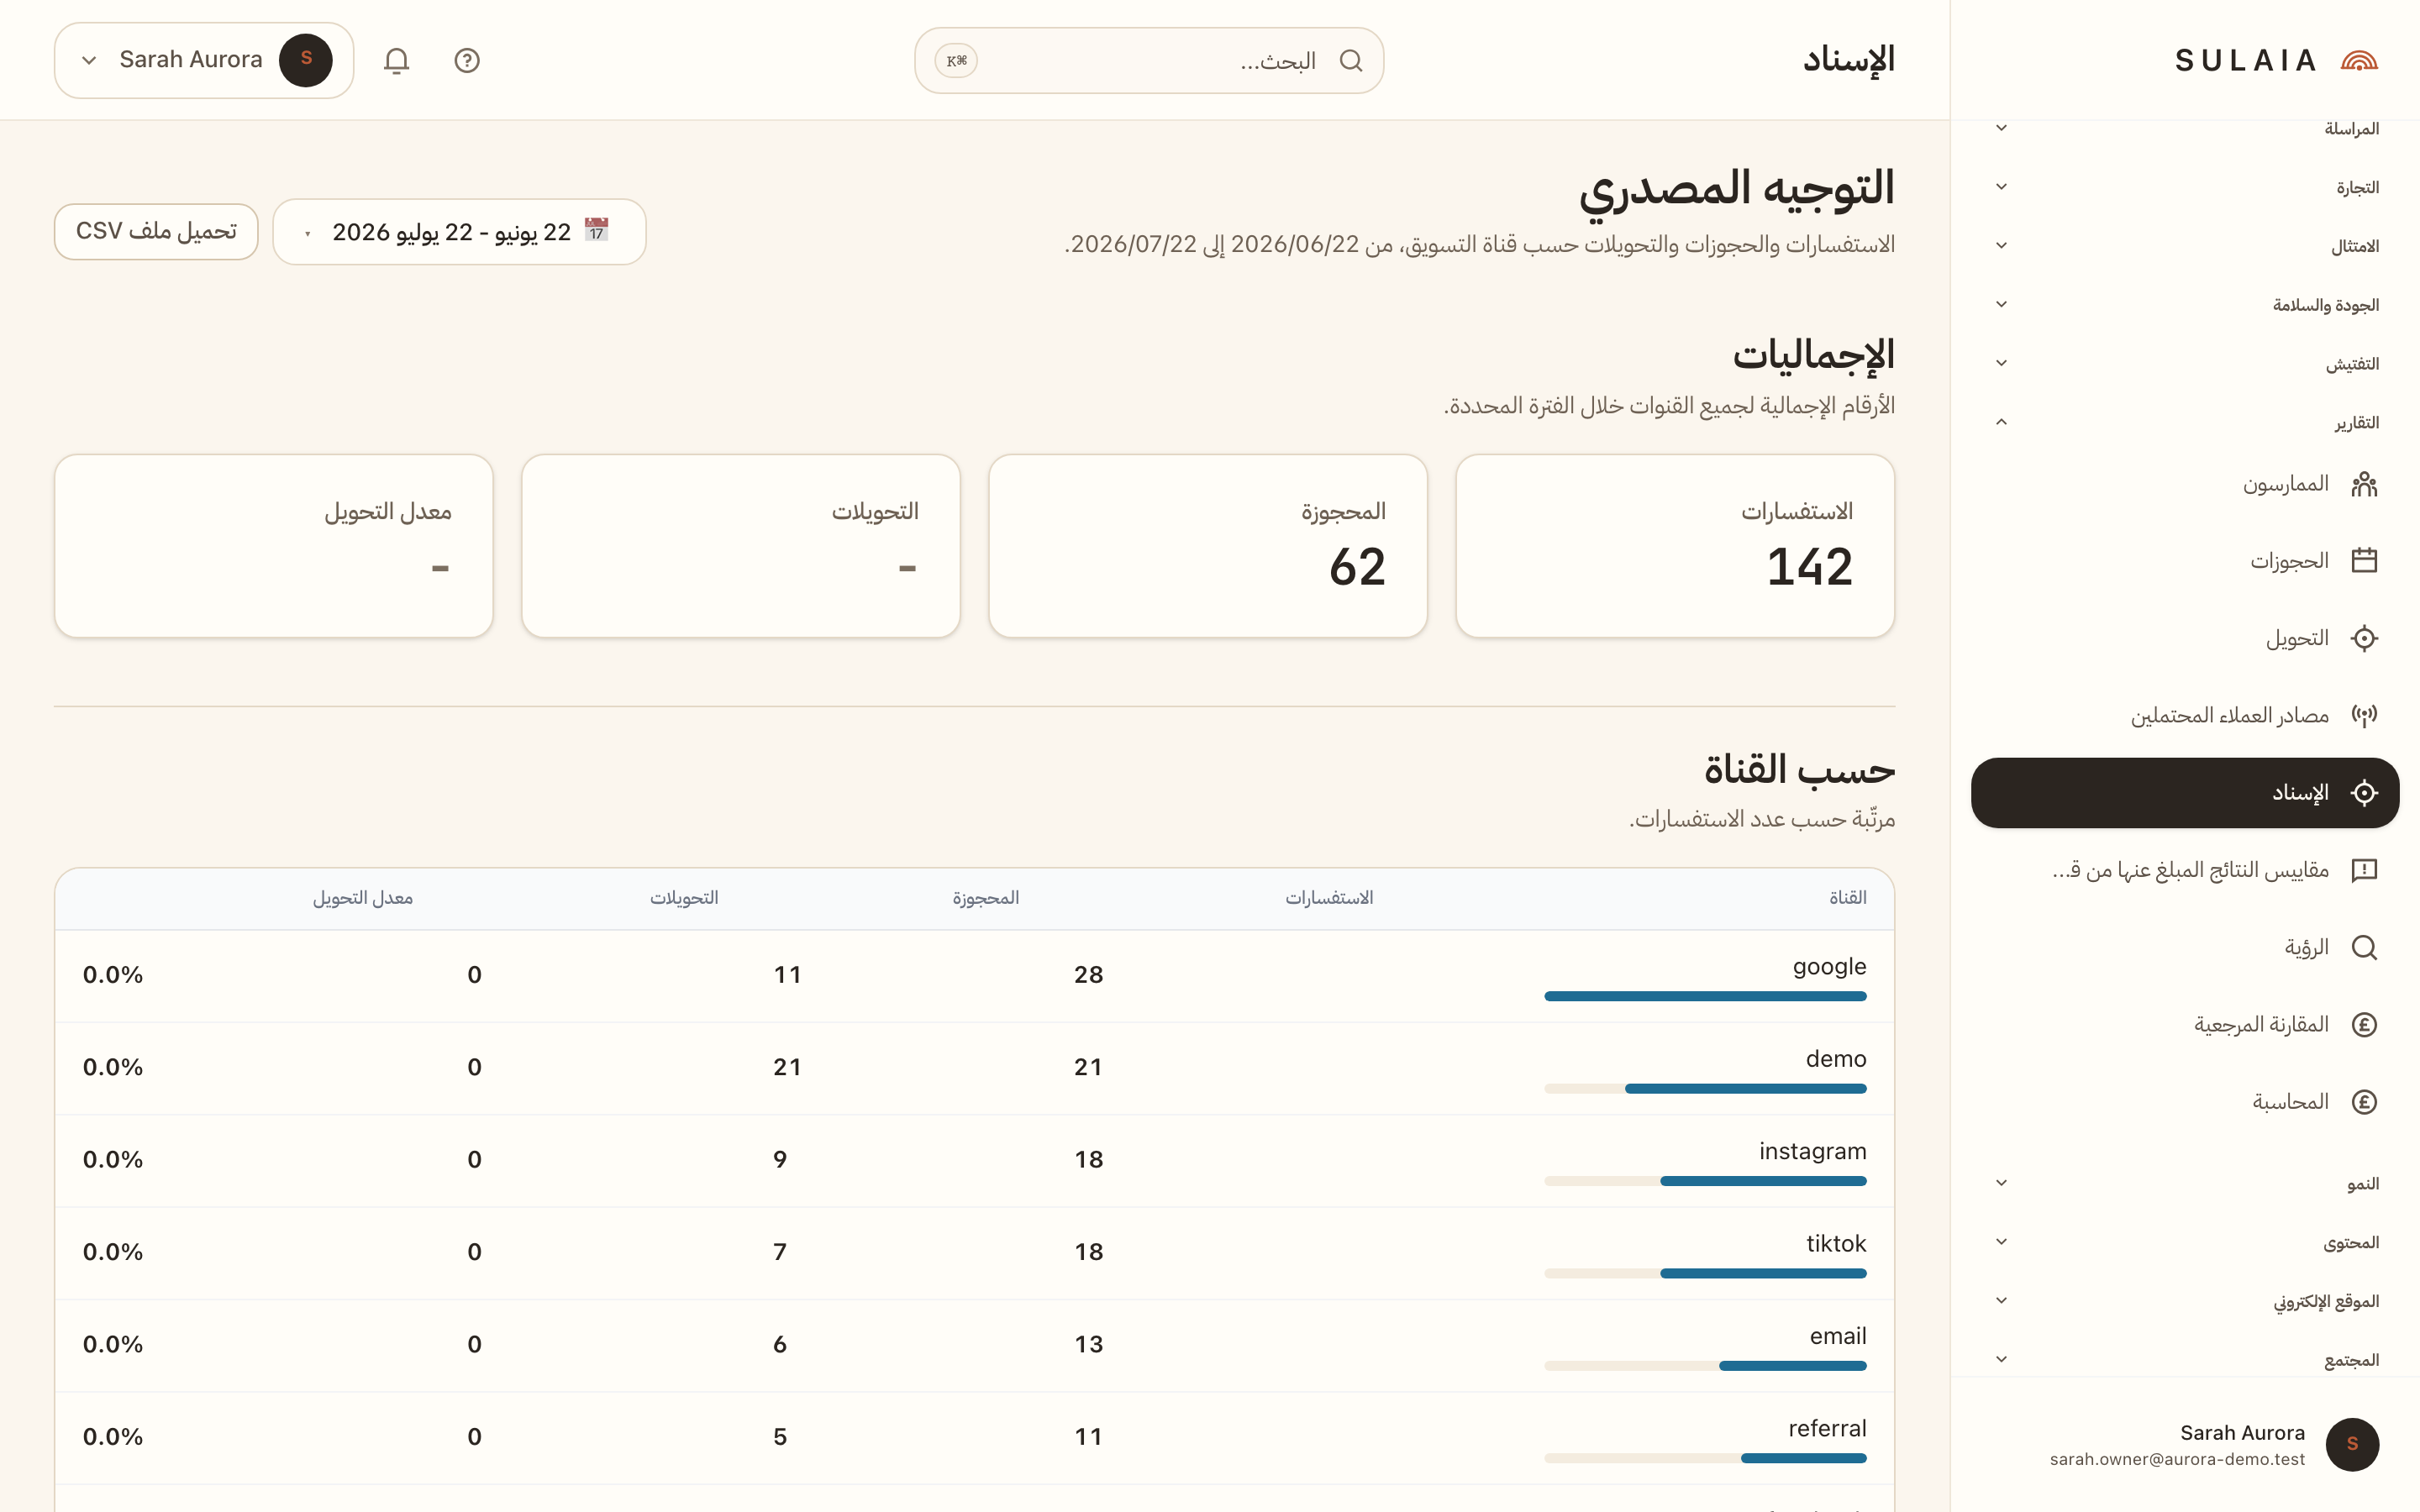Click the instagram channel progress bar

point(1705,1181)
